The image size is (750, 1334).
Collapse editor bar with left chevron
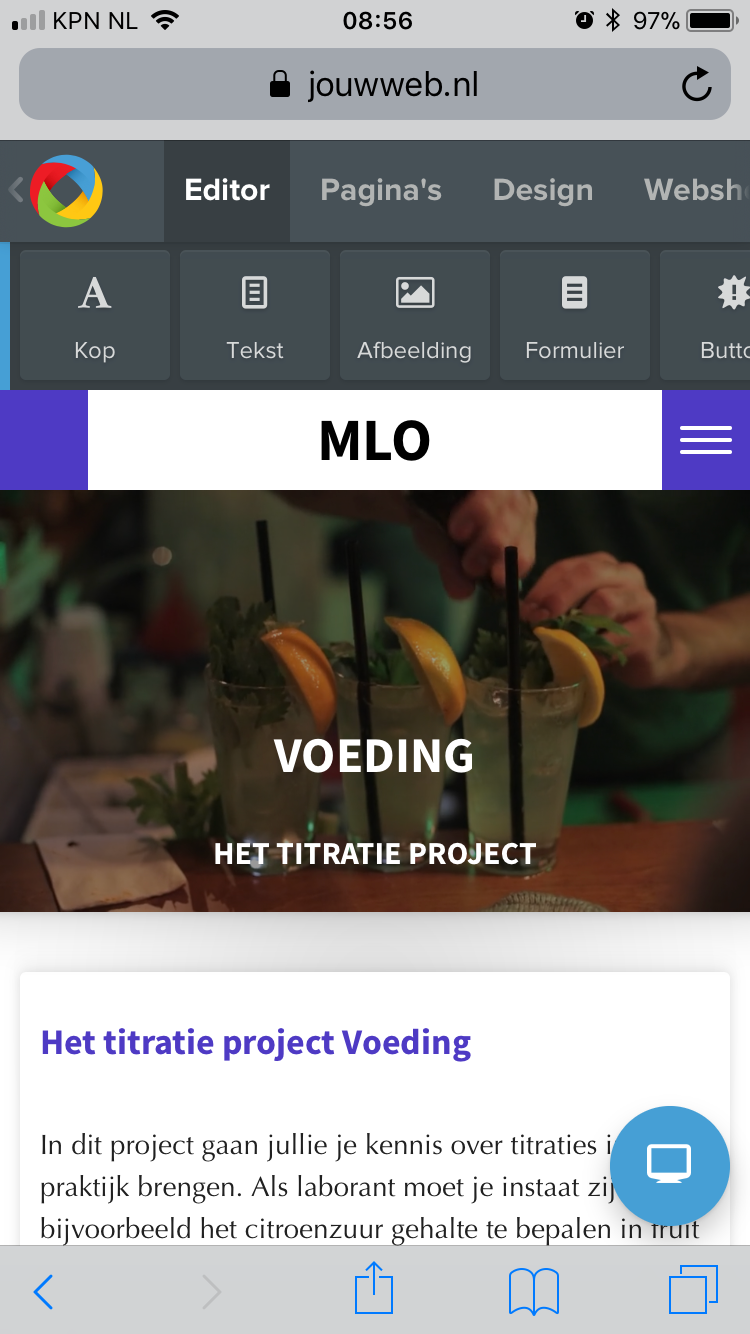[15, 190]
